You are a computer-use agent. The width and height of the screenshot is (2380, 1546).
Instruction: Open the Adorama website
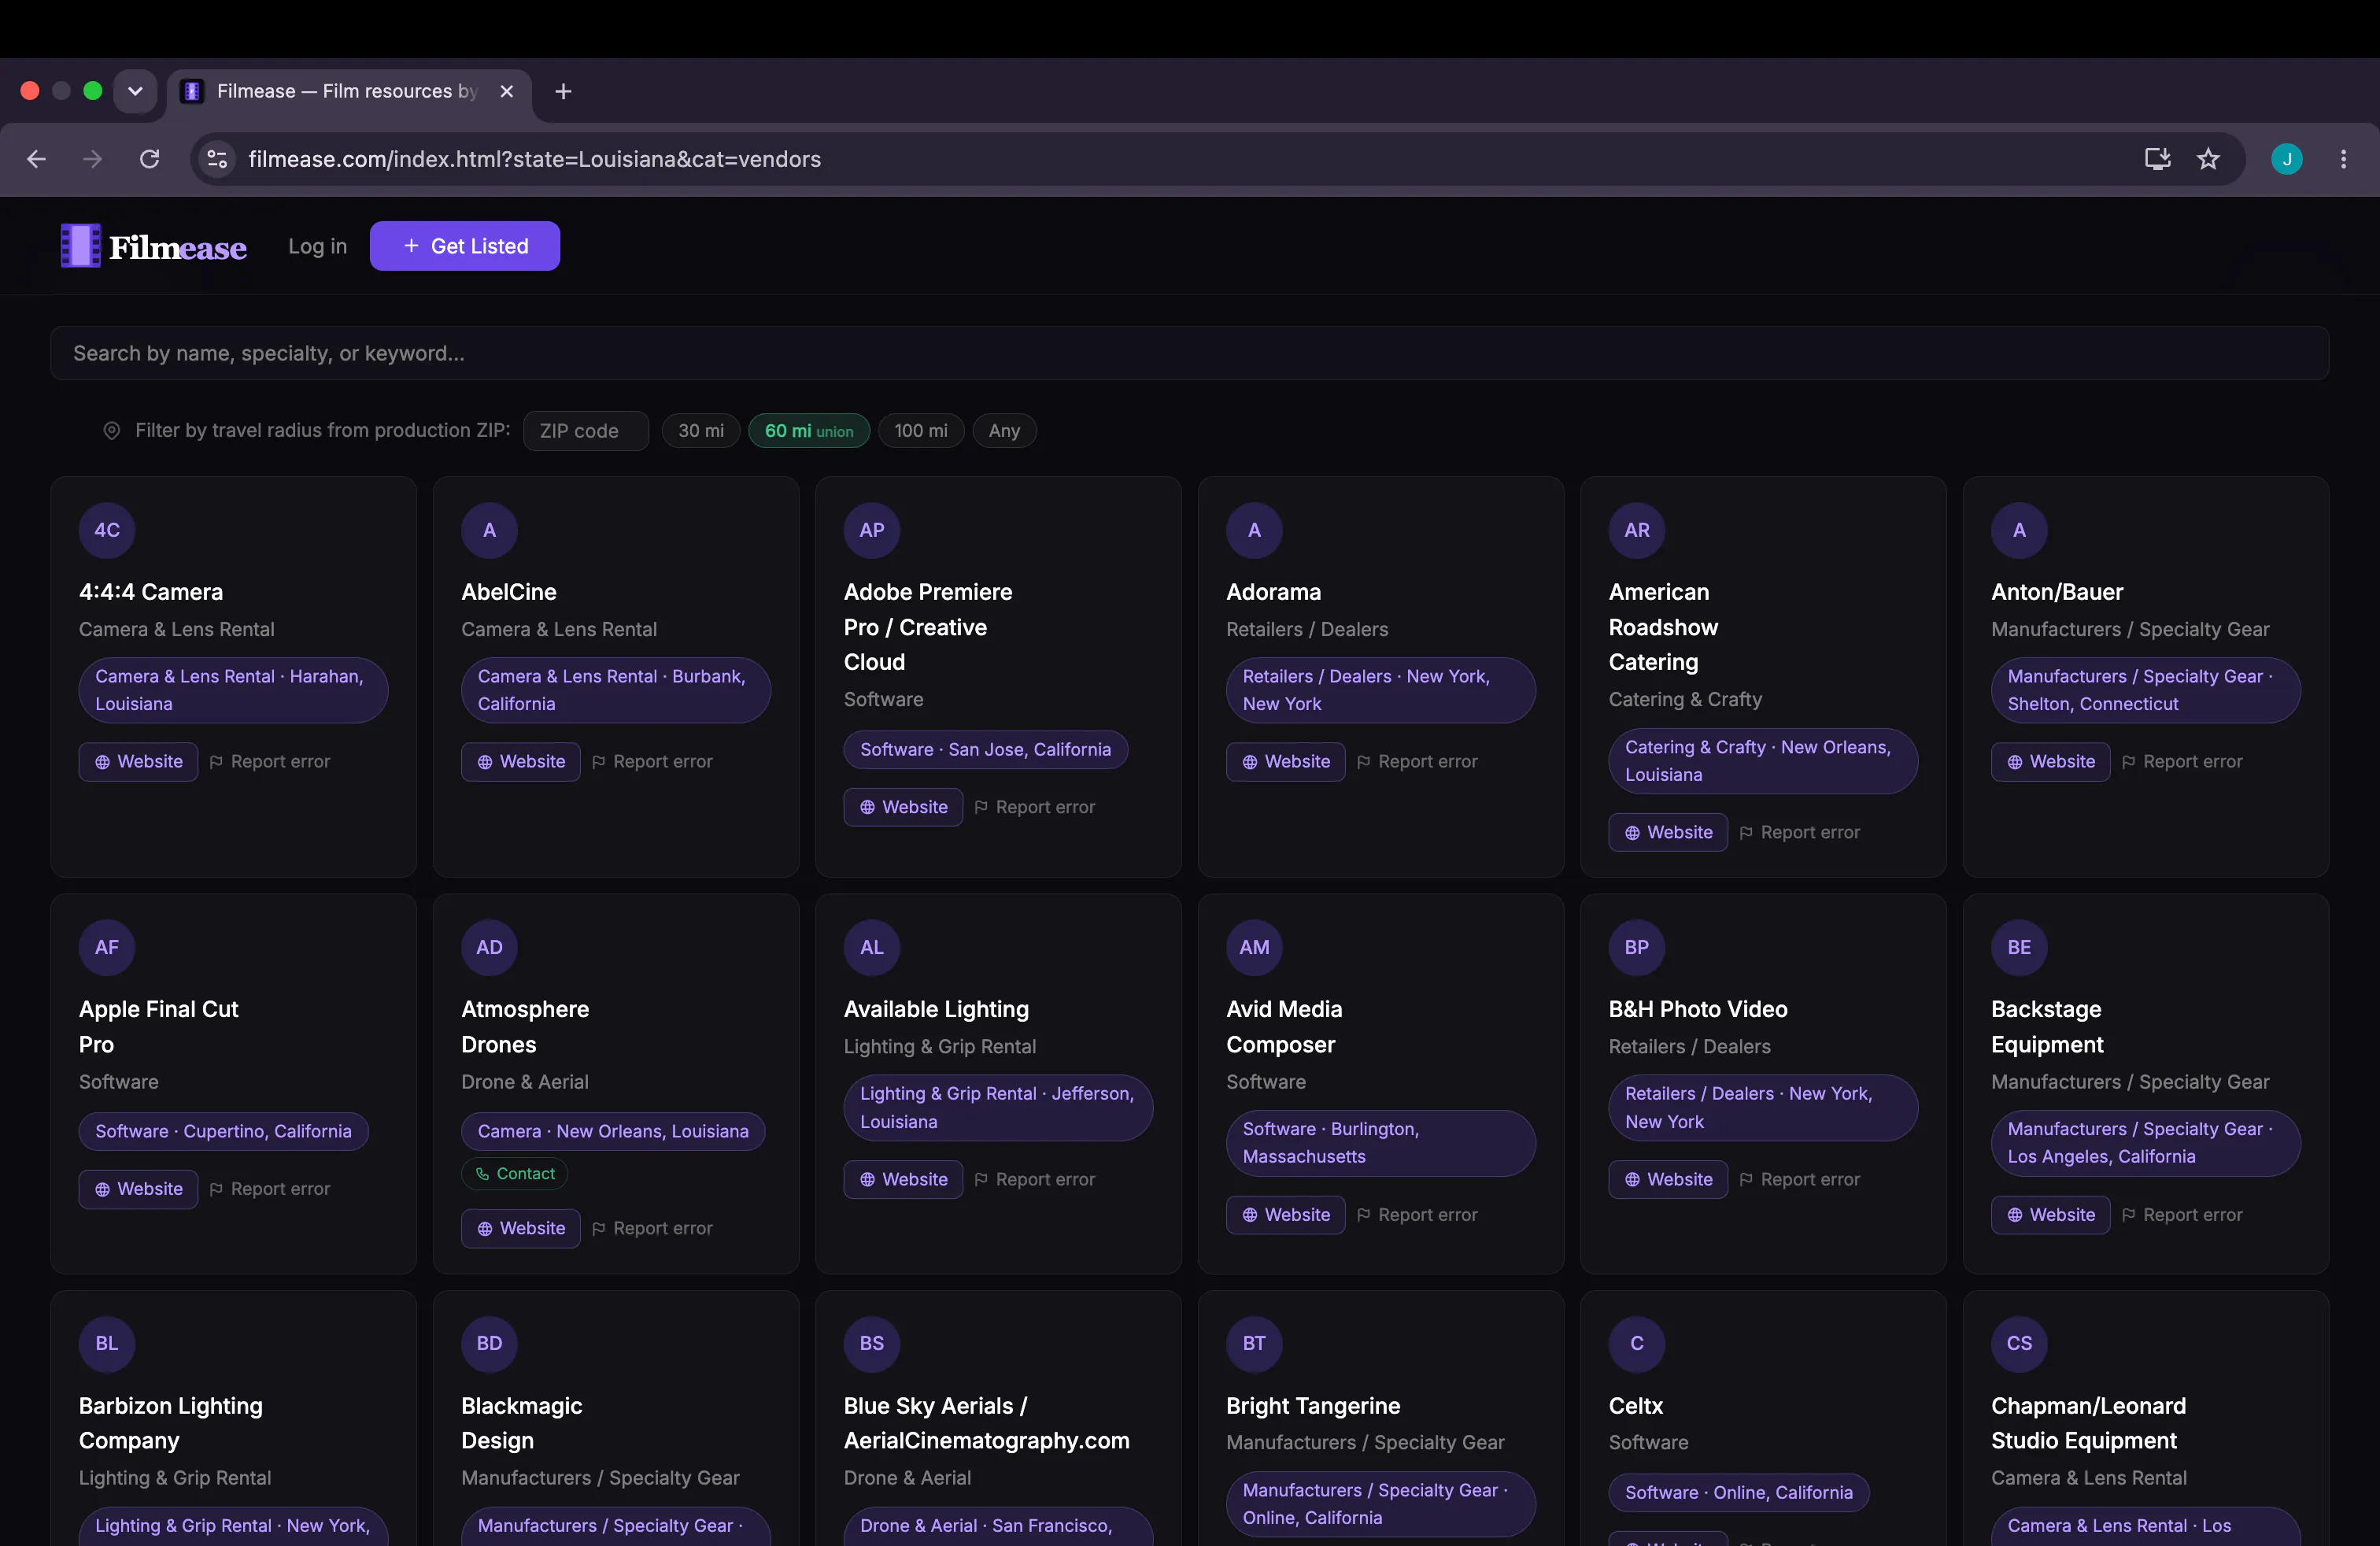tap(1286, 762)
